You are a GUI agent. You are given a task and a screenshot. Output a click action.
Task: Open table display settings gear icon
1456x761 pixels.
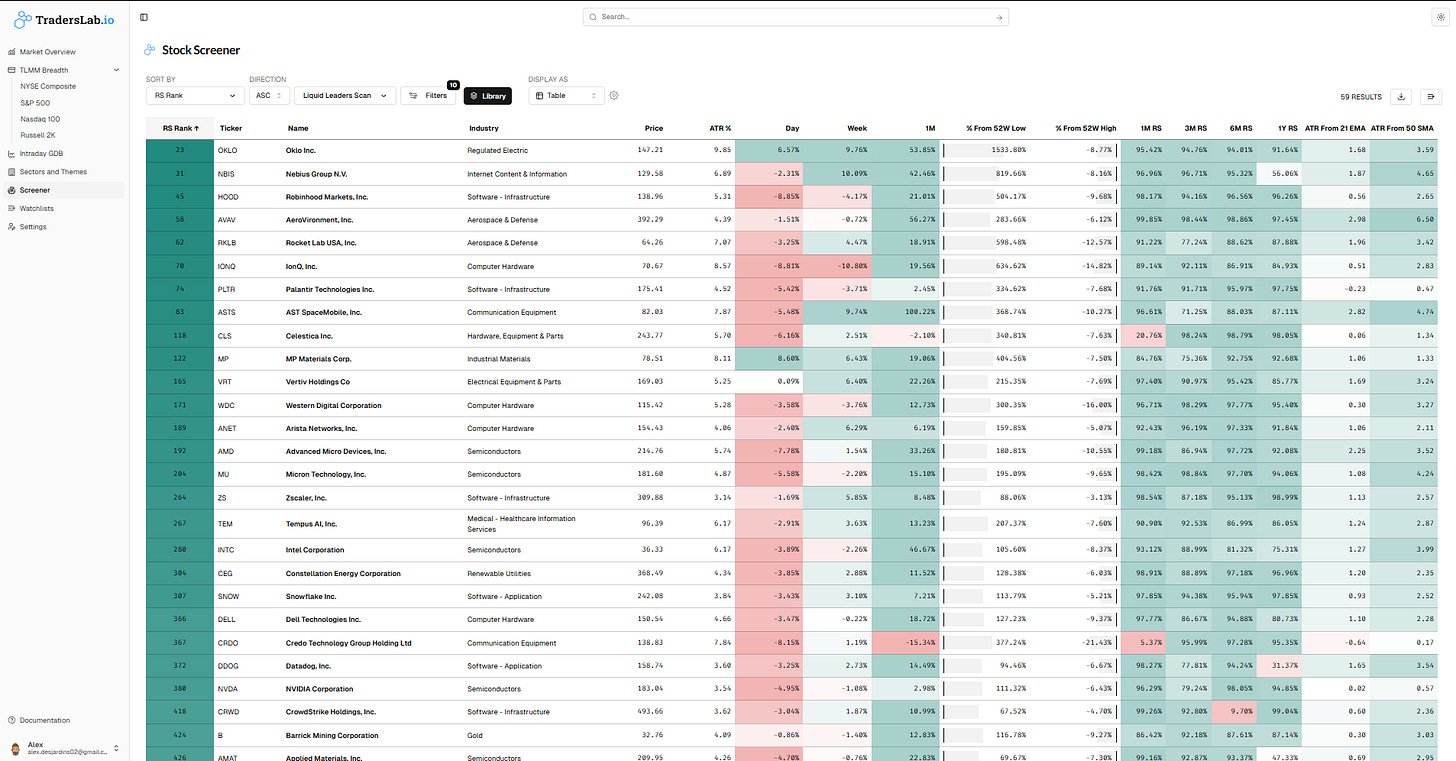[x=614, y=96]
